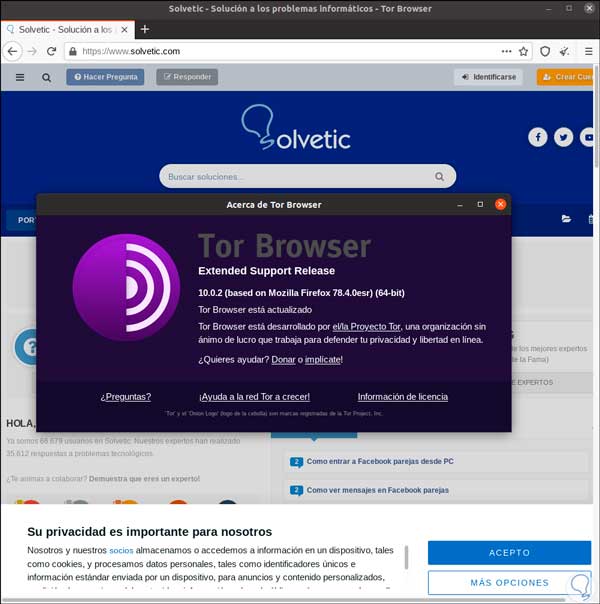The height and width of the screenshot is (604, 600).
Task: Click the implícate link
Action: click(323, 360)
